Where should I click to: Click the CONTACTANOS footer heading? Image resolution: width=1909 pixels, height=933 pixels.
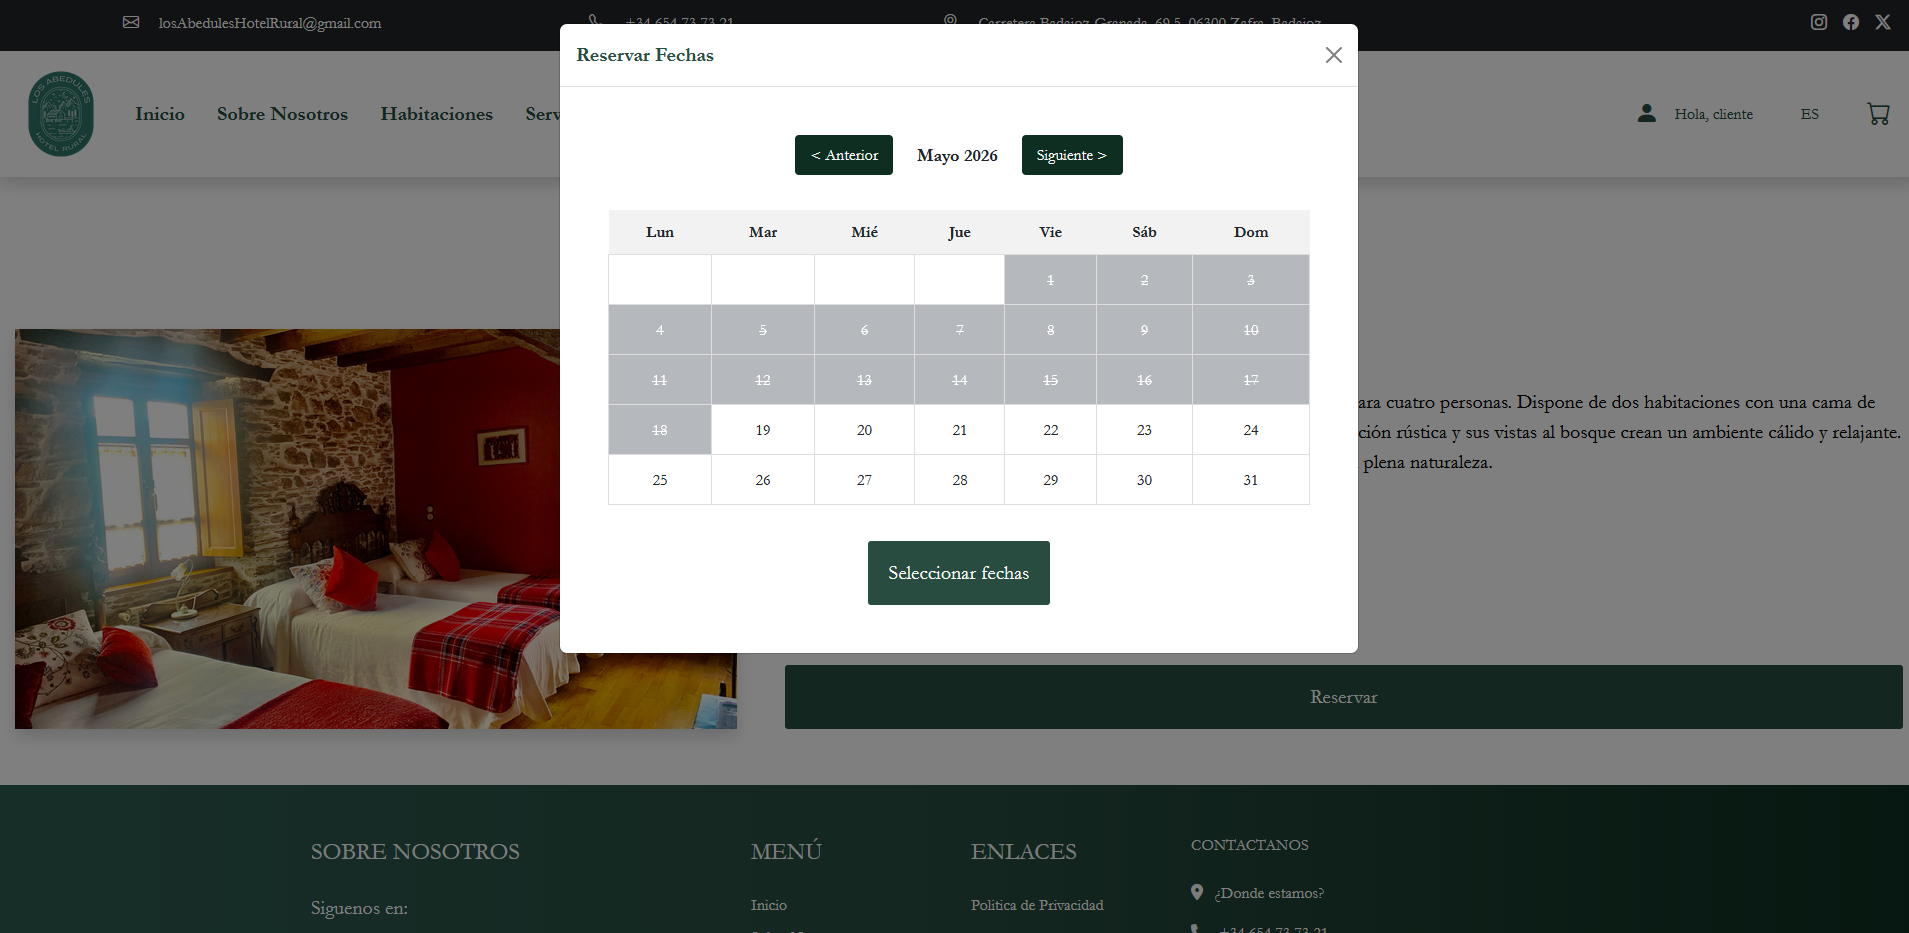coord(1250,845)
